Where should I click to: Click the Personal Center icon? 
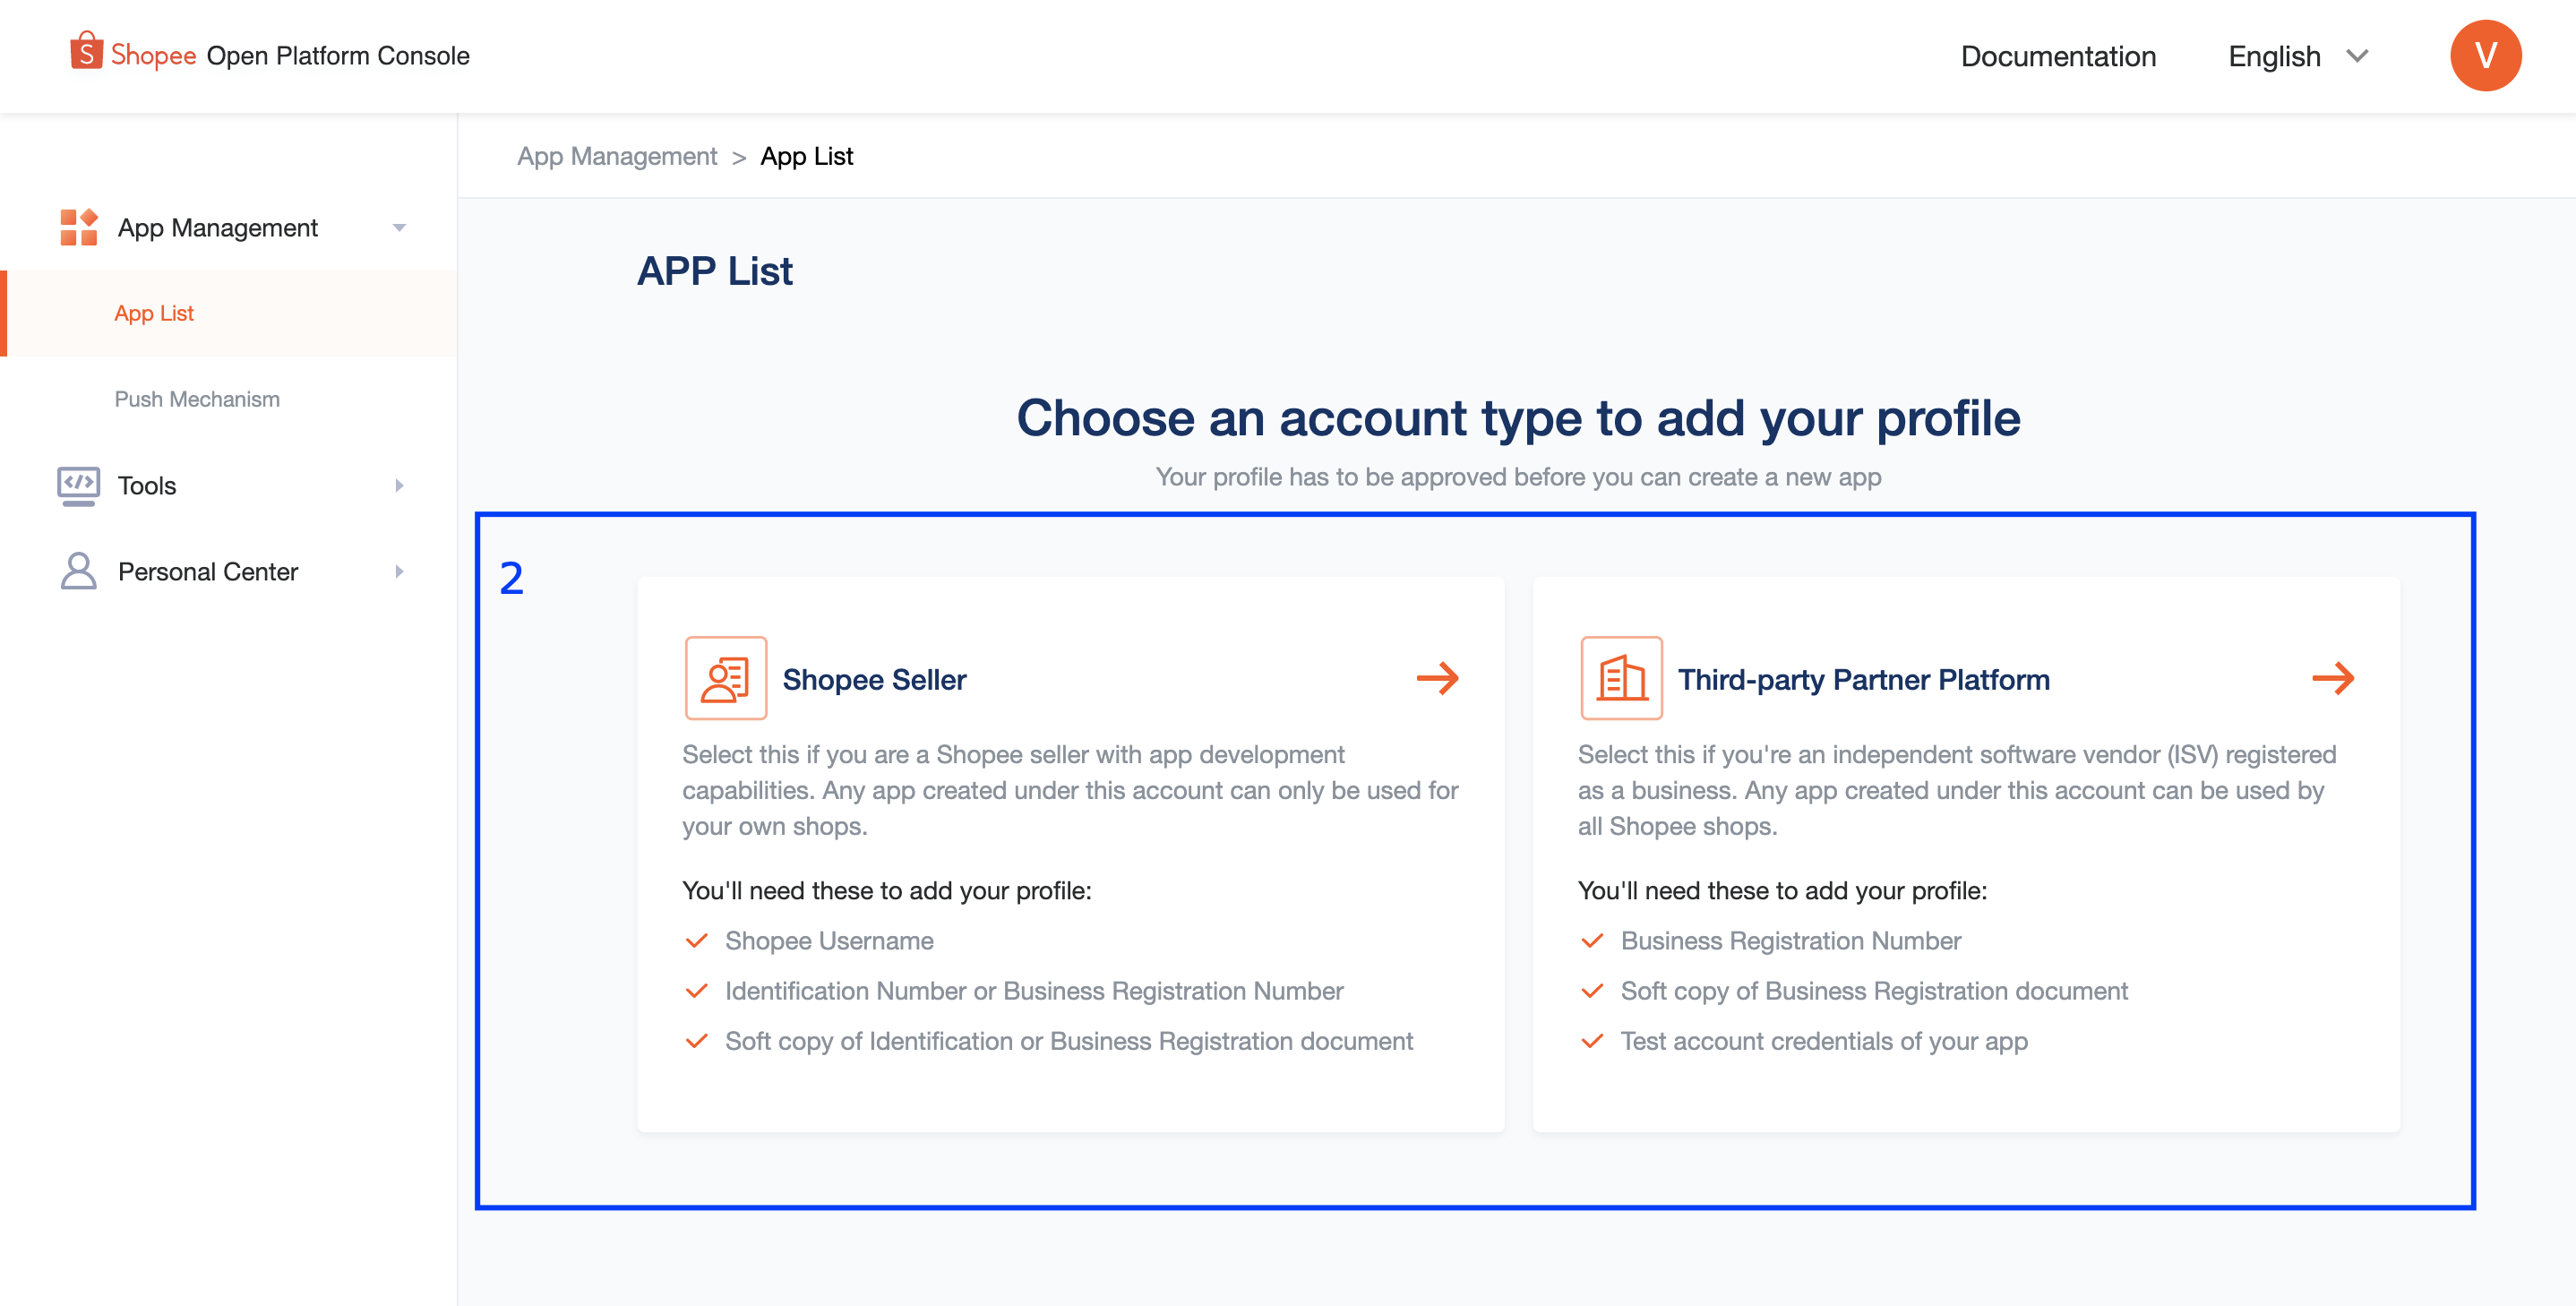coord(77,570)
